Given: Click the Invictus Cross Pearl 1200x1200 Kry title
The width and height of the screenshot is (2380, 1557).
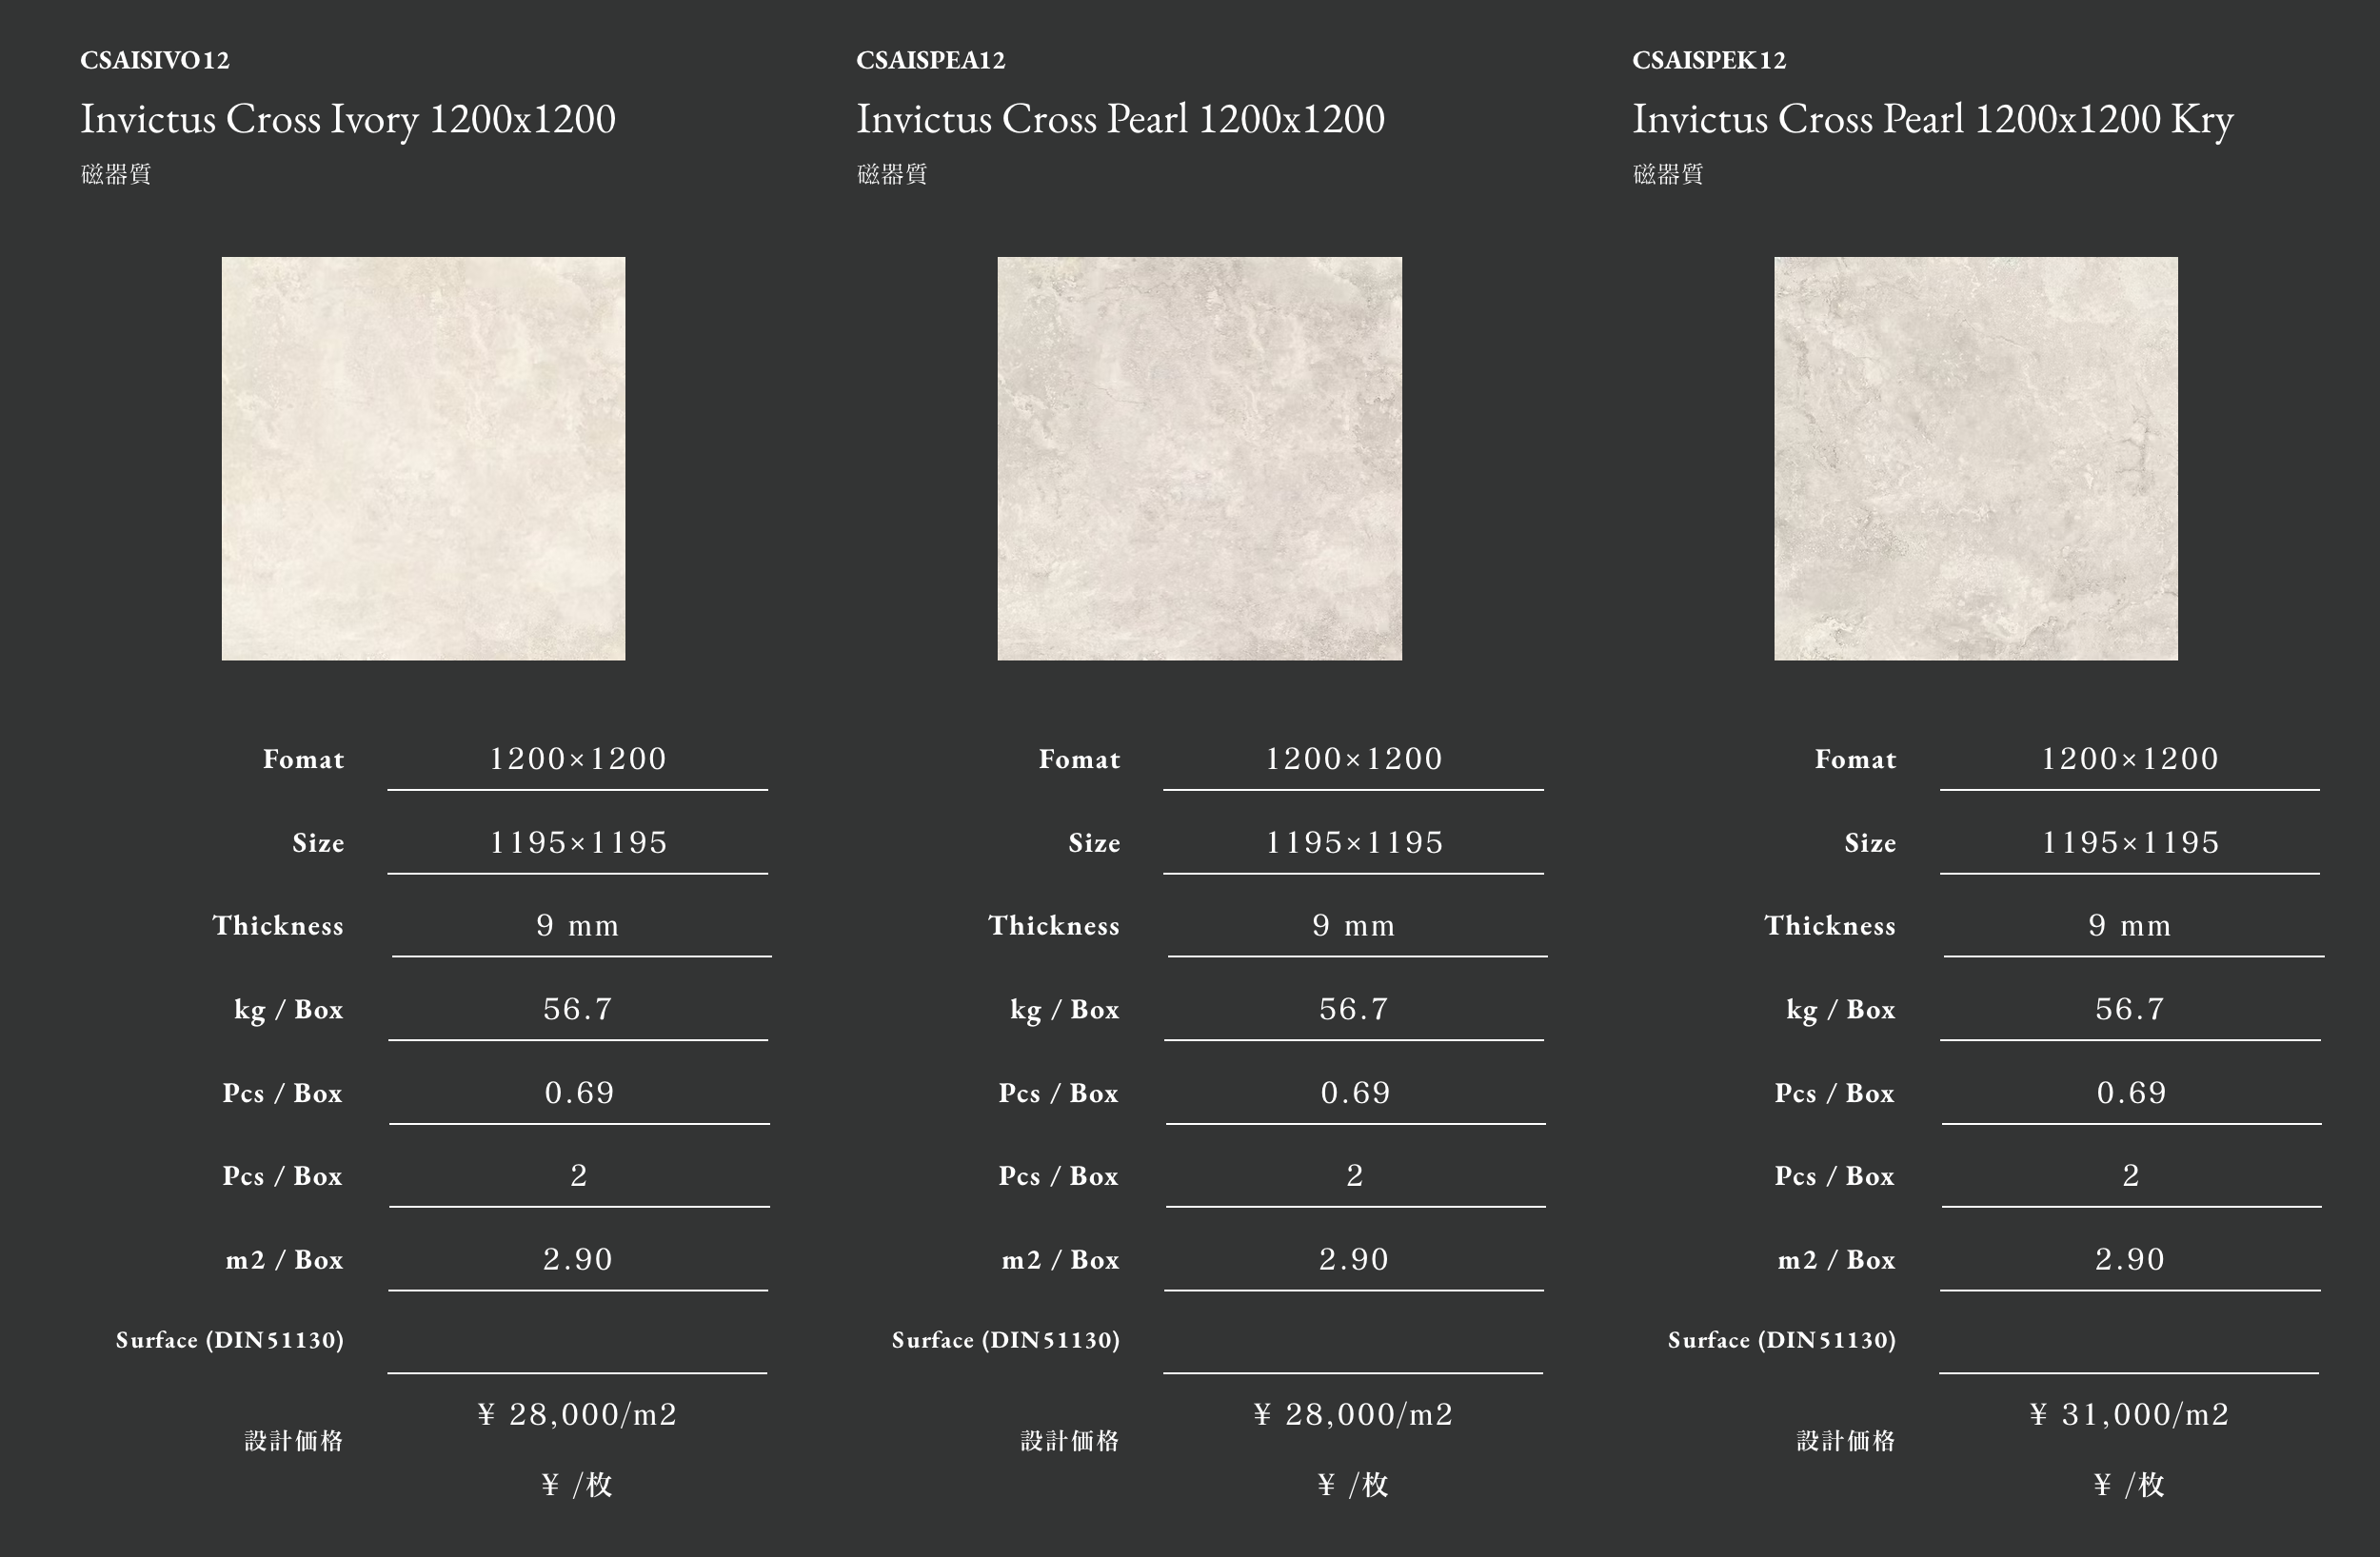Looking at the screenshot, I should click(x=1933, y=119).
